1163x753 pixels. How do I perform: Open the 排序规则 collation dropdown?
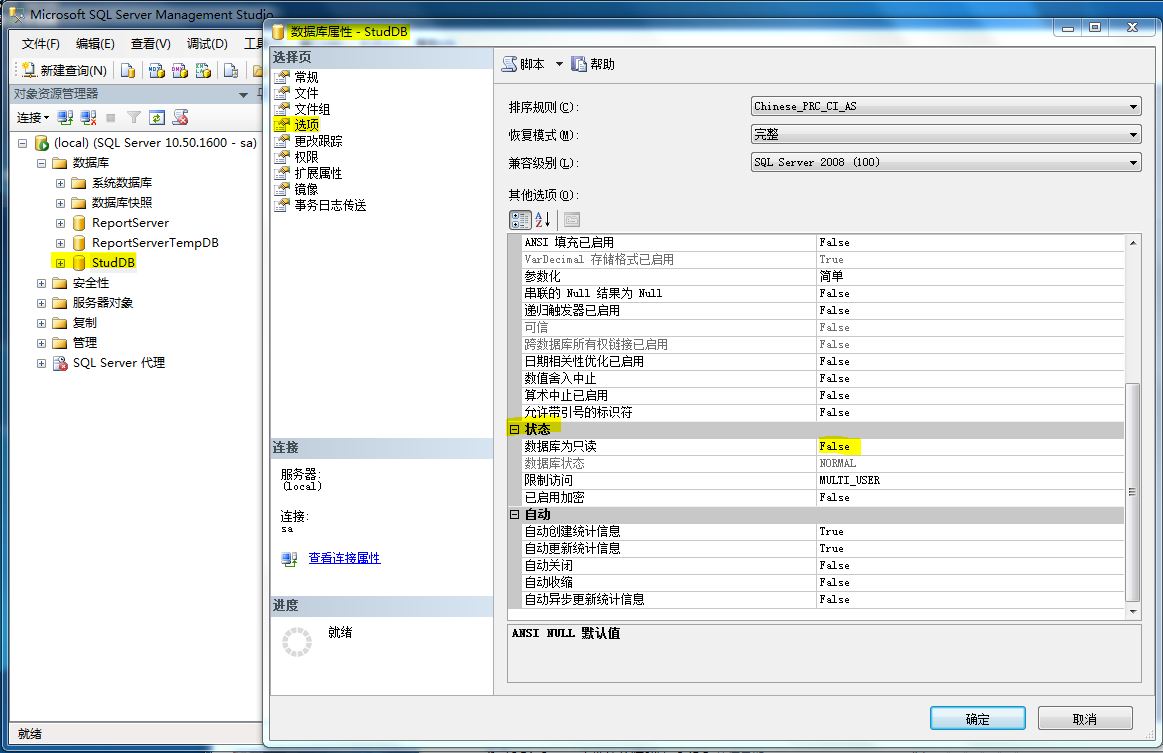[x=1131, y=105]
